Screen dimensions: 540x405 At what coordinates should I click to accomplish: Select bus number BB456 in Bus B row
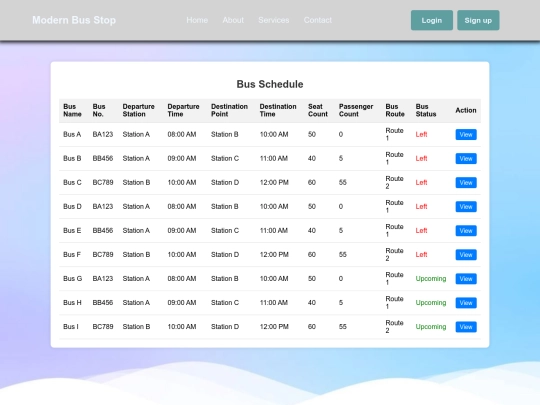pyautogui.click(x=103, y=158)
